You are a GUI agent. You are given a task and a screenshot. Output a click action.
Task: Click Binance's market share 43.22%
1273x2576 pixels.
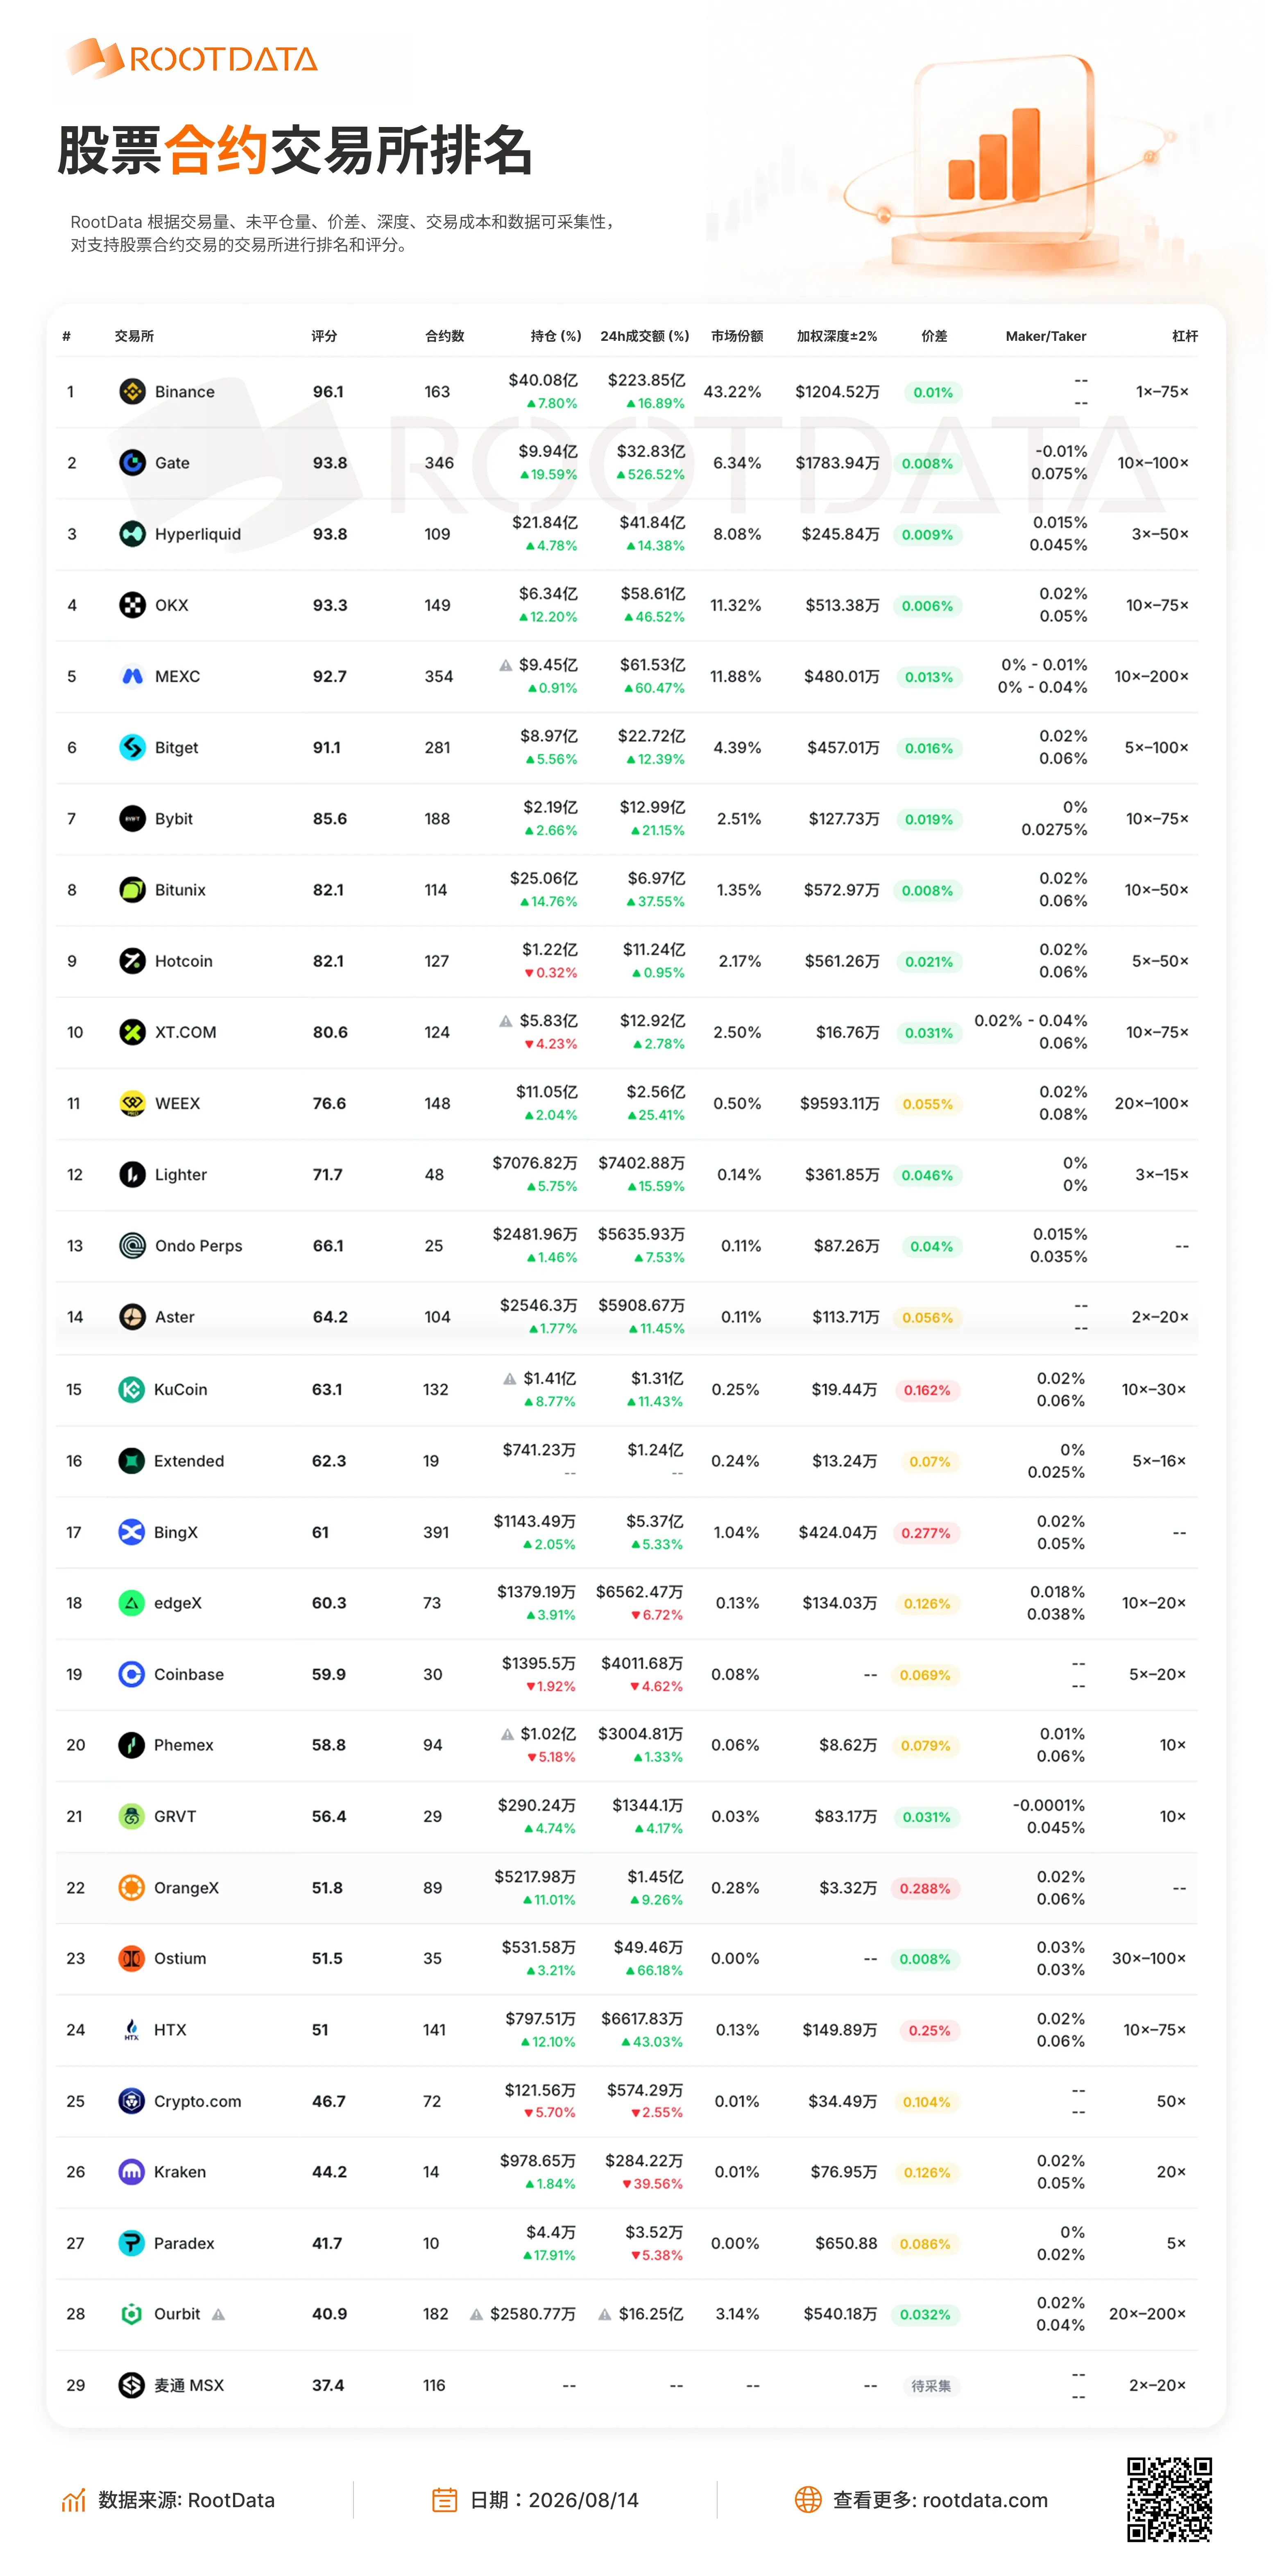click(732, 392)
